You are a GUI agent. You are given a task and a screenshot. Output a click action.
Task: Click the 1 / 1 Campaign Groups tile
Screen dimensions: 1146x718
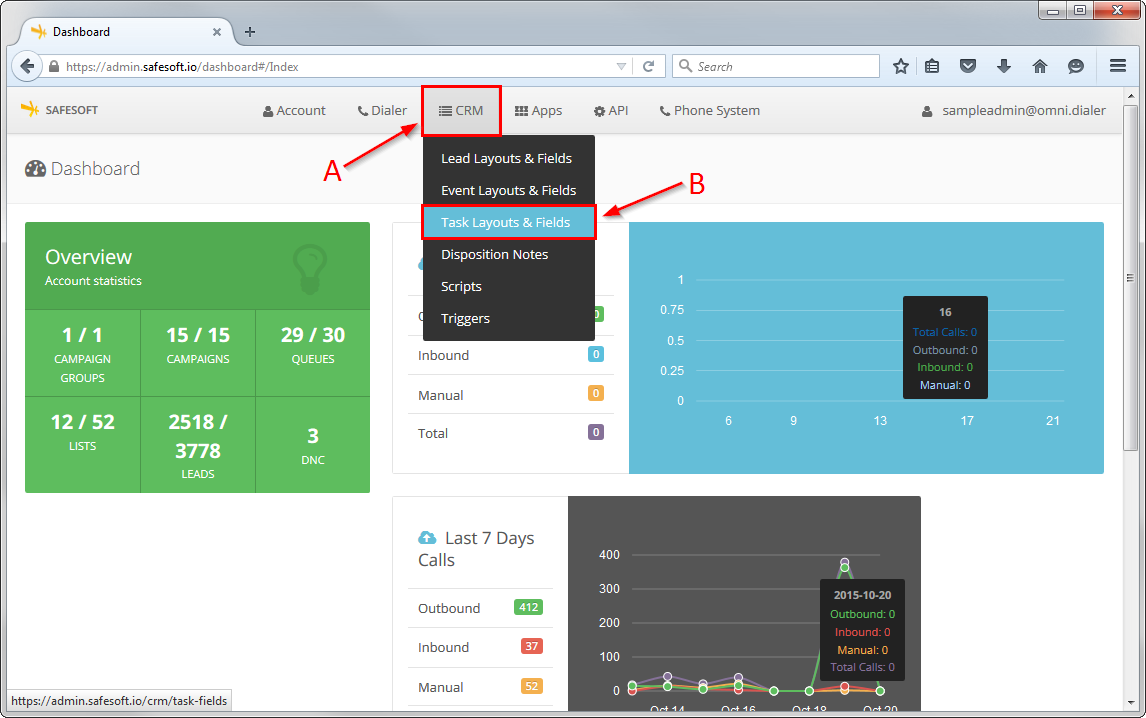(83, 354)
